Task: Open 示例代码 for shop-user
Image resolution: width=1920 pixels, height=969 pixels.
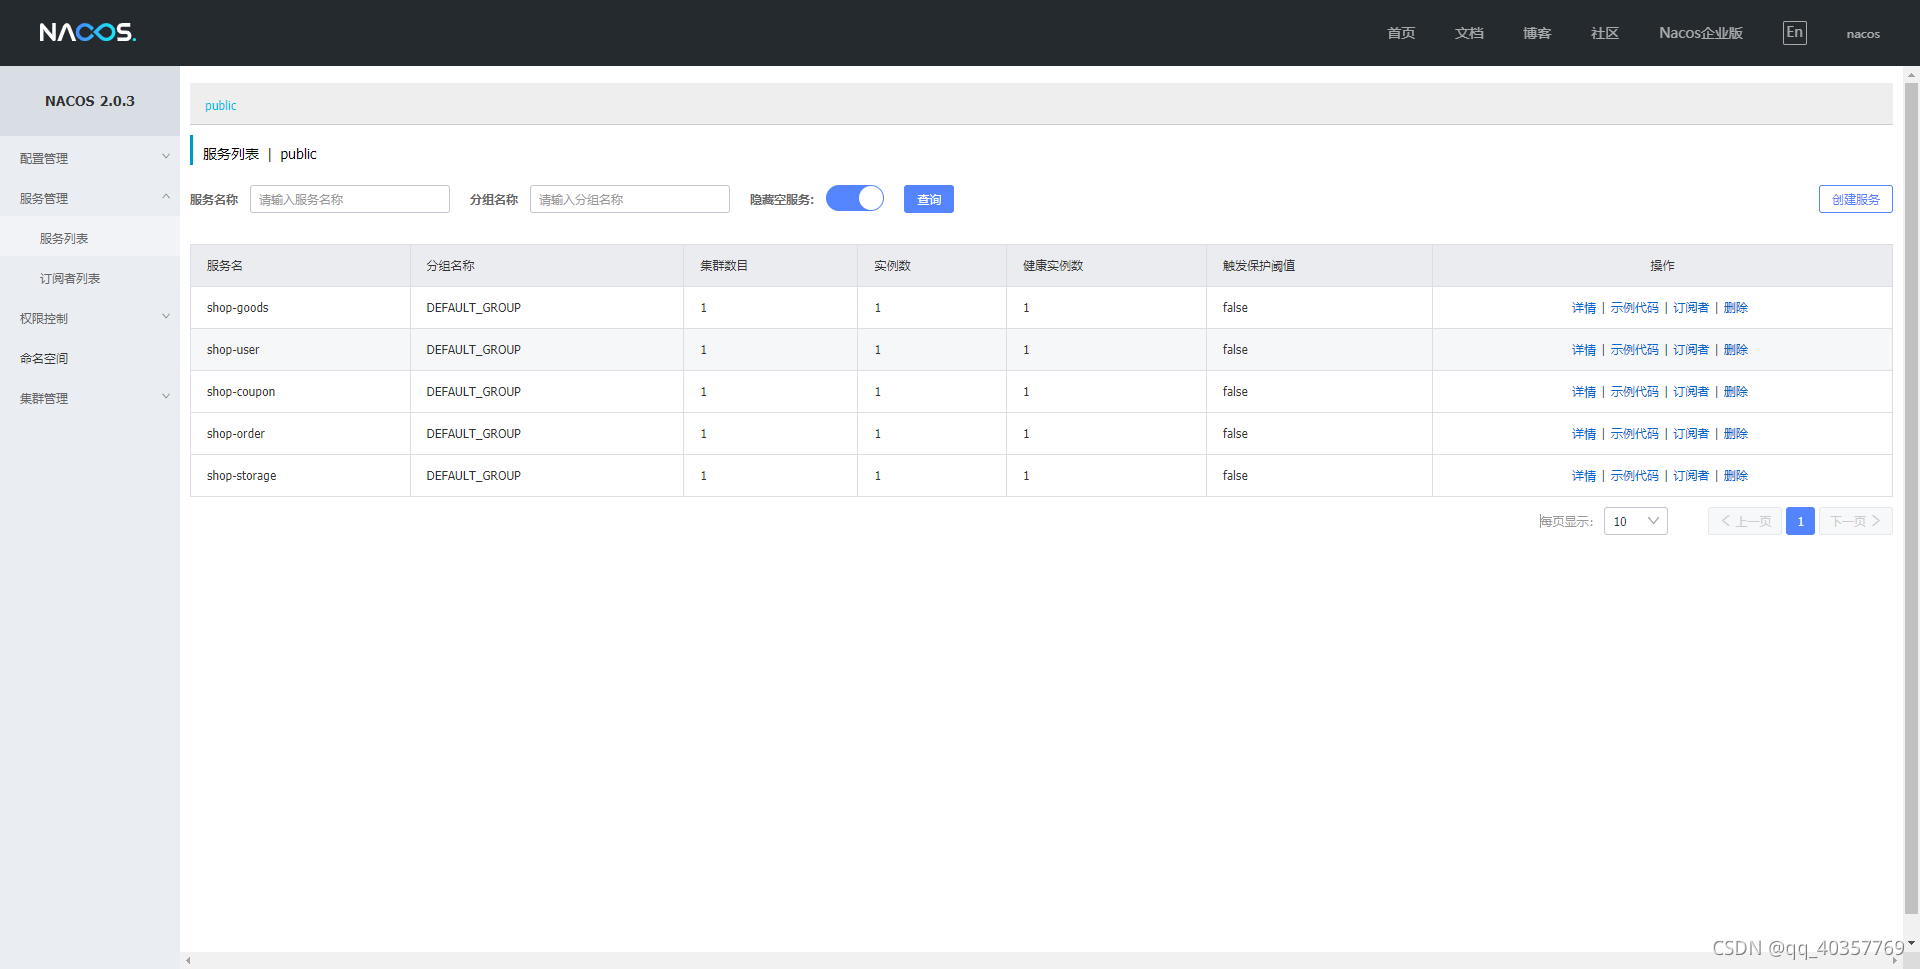Action: 1635,350
